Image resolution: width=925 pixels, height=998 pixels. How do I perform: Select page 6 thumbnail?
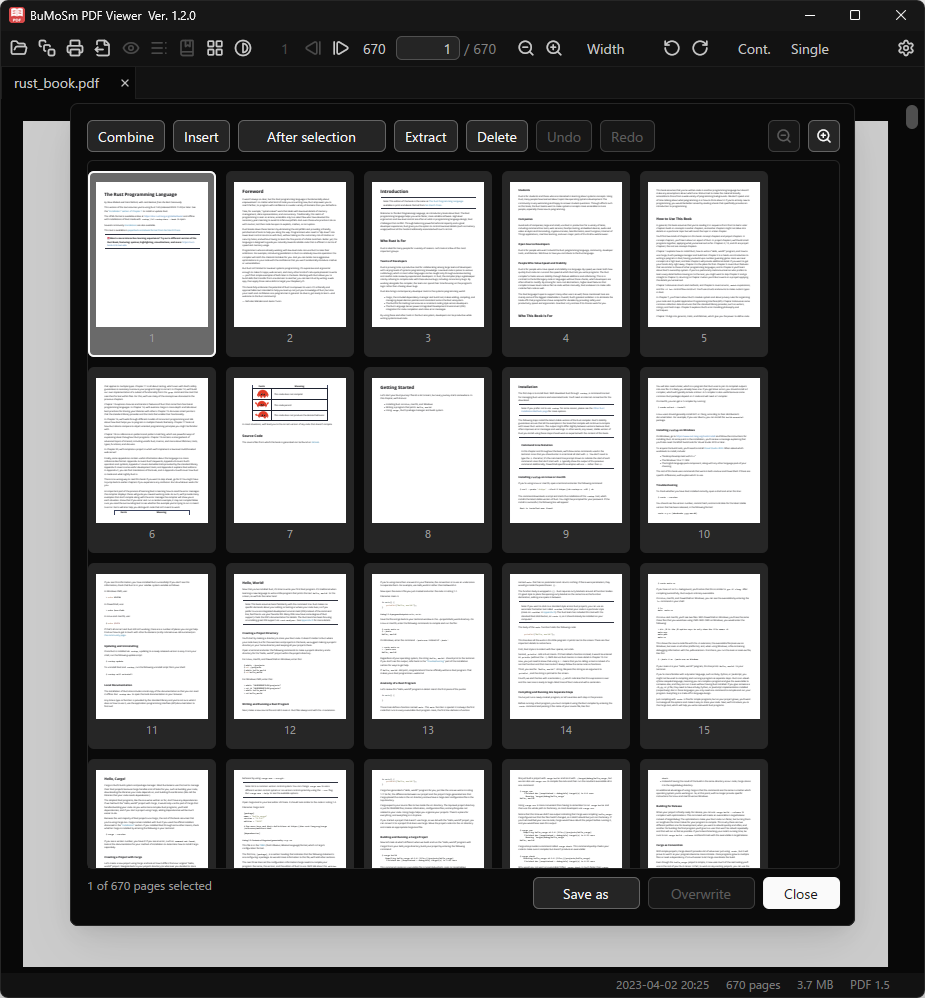pyautogui.click(x=152, y=460)
